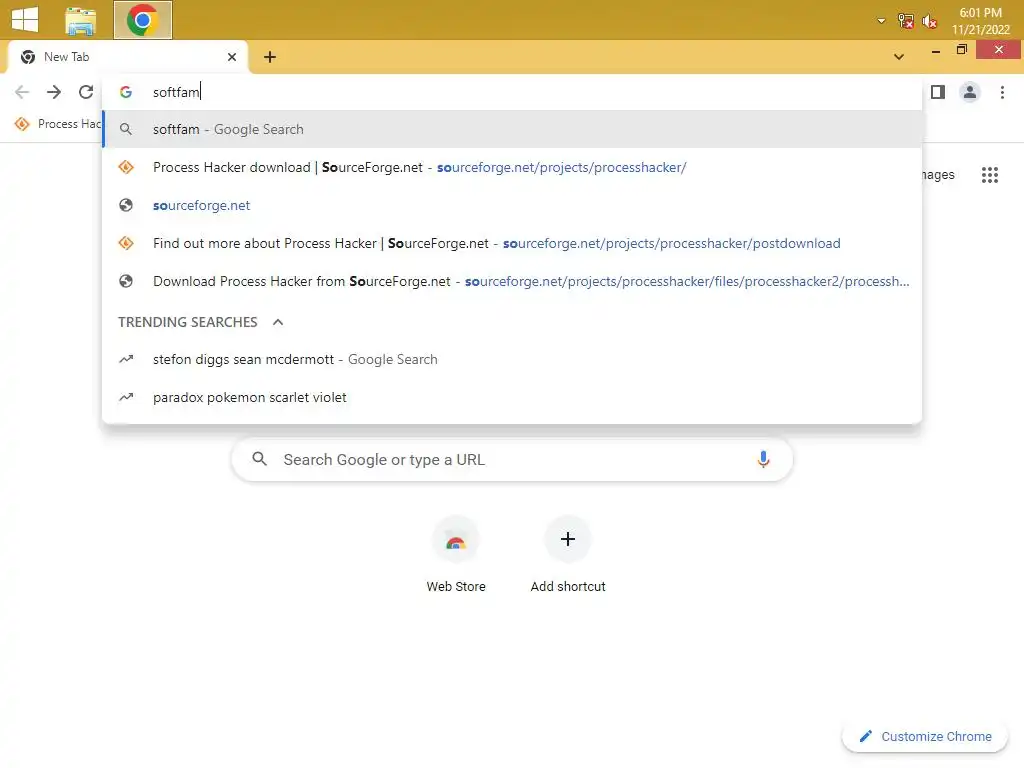
Task: Click the muted volume tray icon
Action: (x=929, y=21)
